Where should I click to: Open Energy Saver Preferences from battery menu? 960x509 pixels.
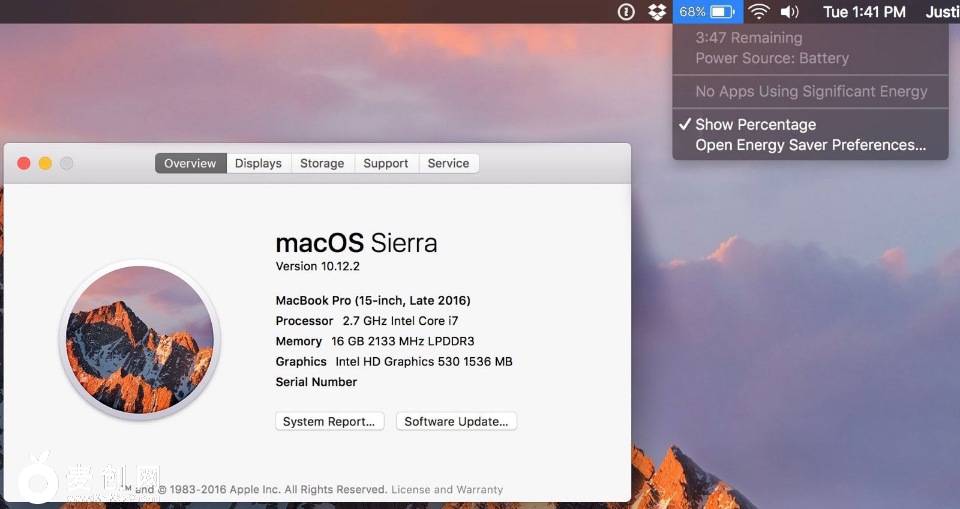click(810, 145)
